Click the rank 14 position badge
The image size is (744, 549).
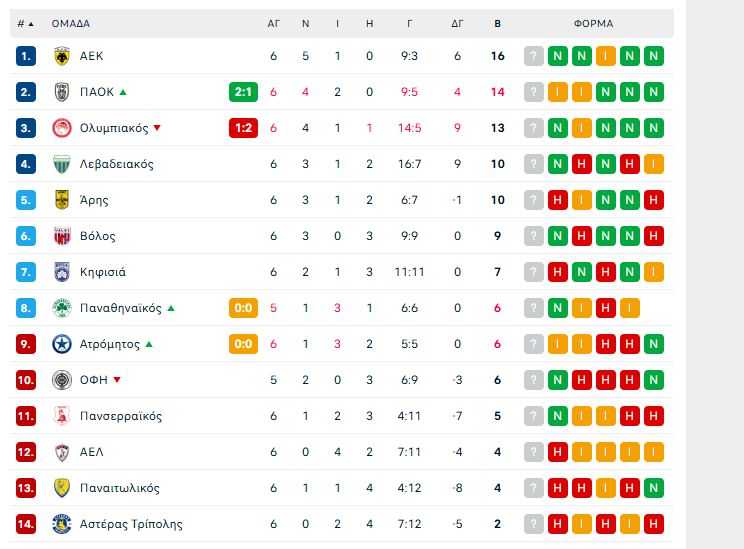26,524
